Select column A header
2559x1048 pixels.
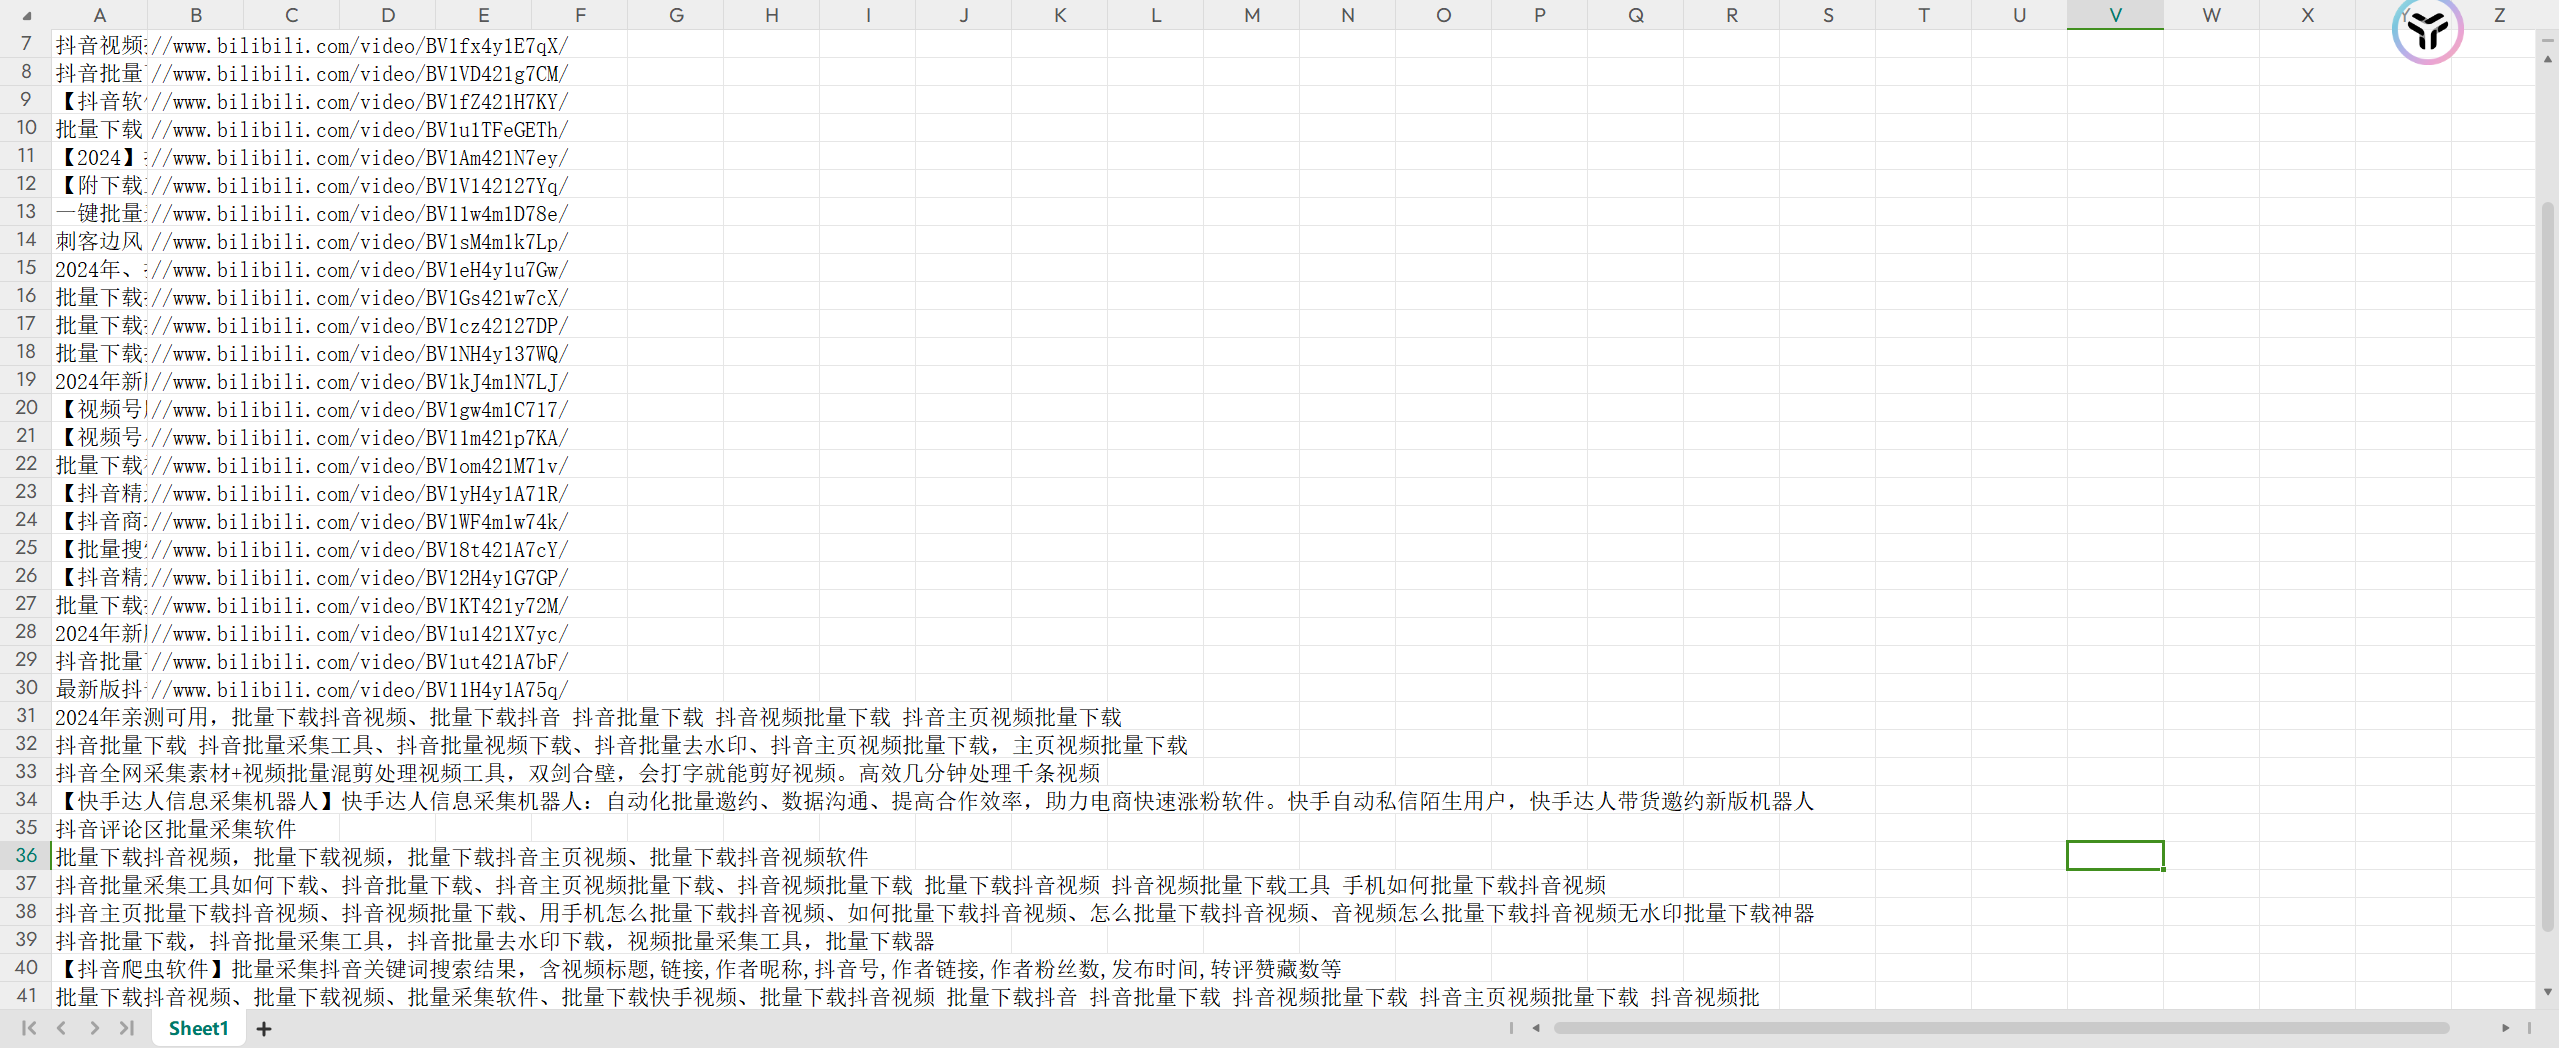tap(99, 15)
